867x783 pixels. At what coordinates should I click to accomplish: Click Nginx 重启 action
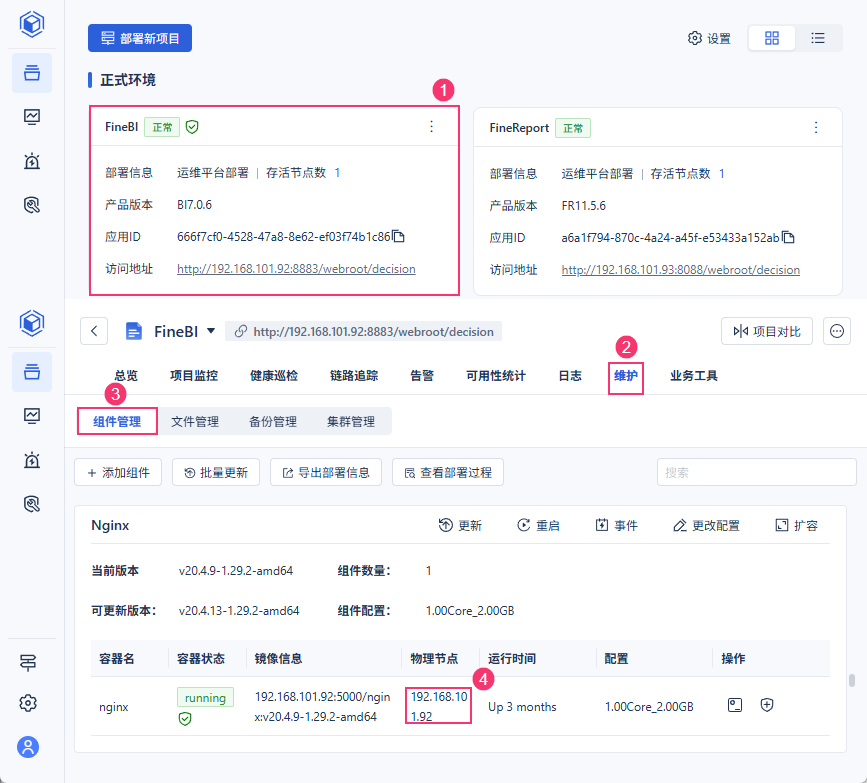click(538, 525)
